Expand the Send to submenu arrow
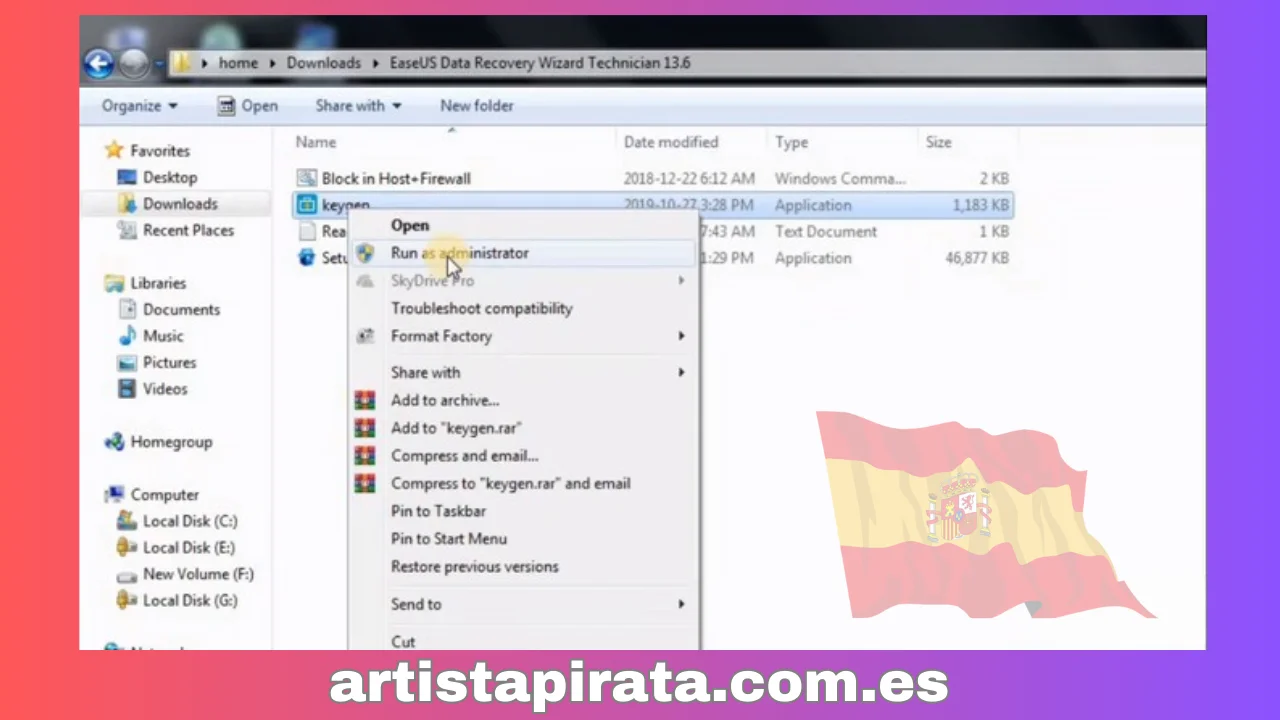This screenshot has height=720, width=1280. coord(682,605)
